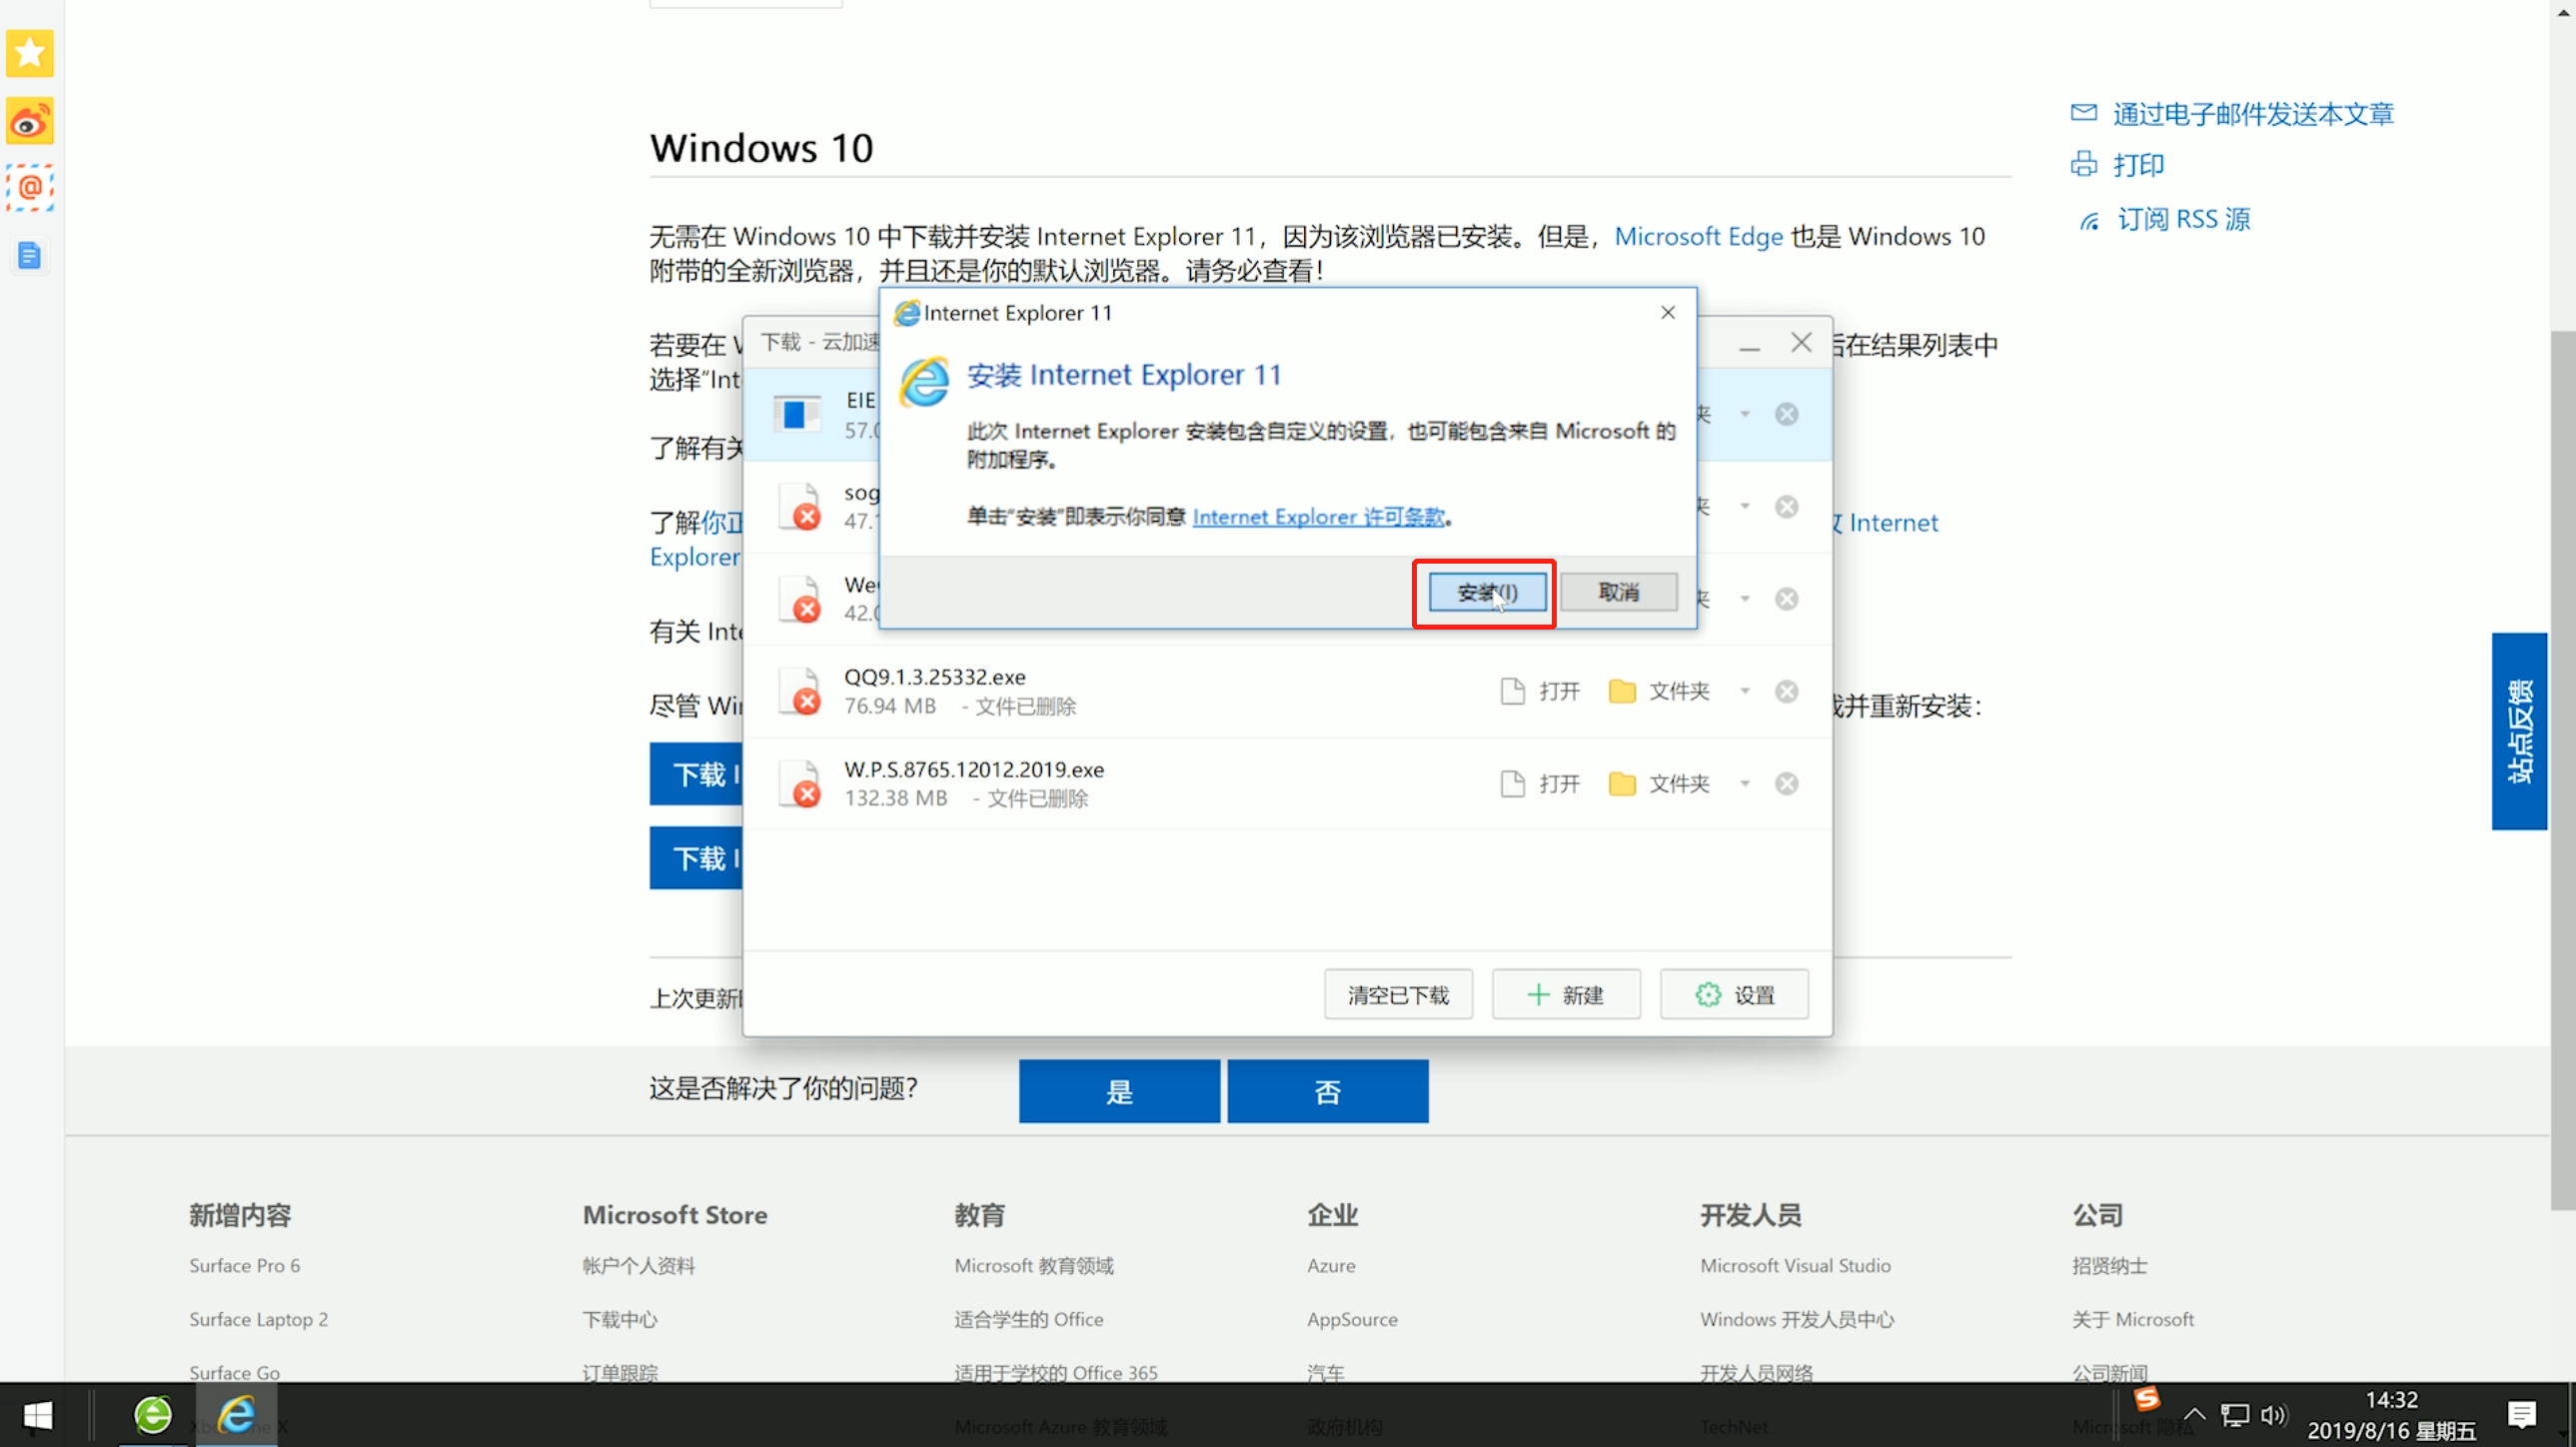Expand dropdown arrow for W.P.S.8765.12012.2019.exe row
The width and height of the screenshot is (2576, 1447).
[x=1744, y=783]
